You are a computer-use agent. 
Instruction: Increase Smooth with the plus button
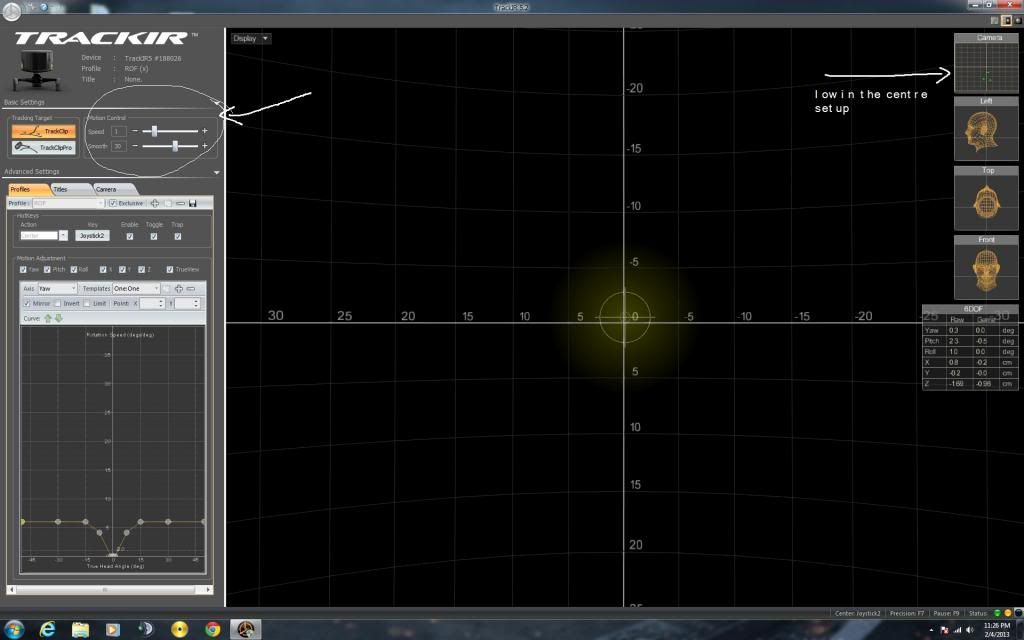click(204, 146)
